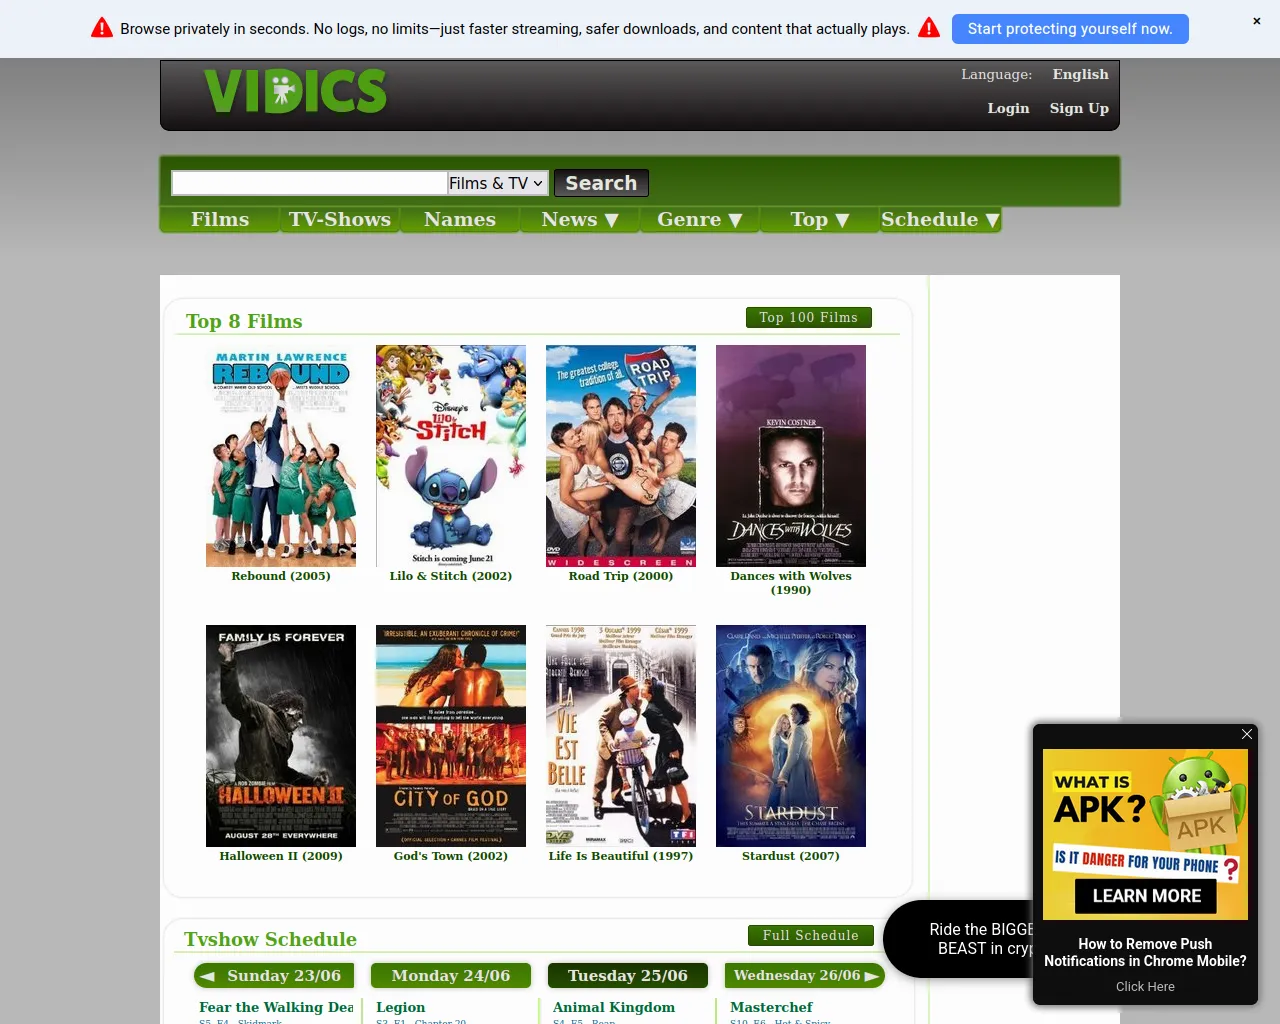The height and width of the screenshot is (1024, 1280).
Task: Click inside the search input field
Action: pos(308,183)
